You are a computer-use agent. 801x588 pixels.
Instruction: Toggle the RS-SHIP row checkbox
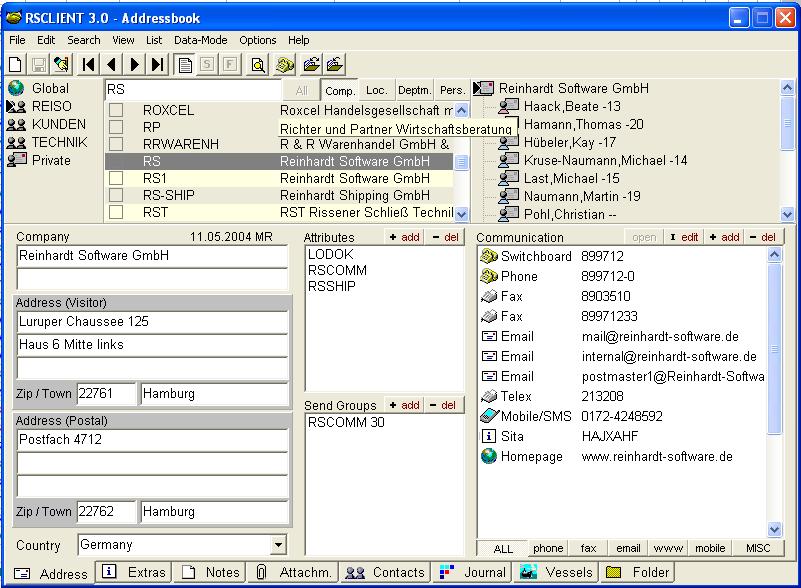[116, 195]
